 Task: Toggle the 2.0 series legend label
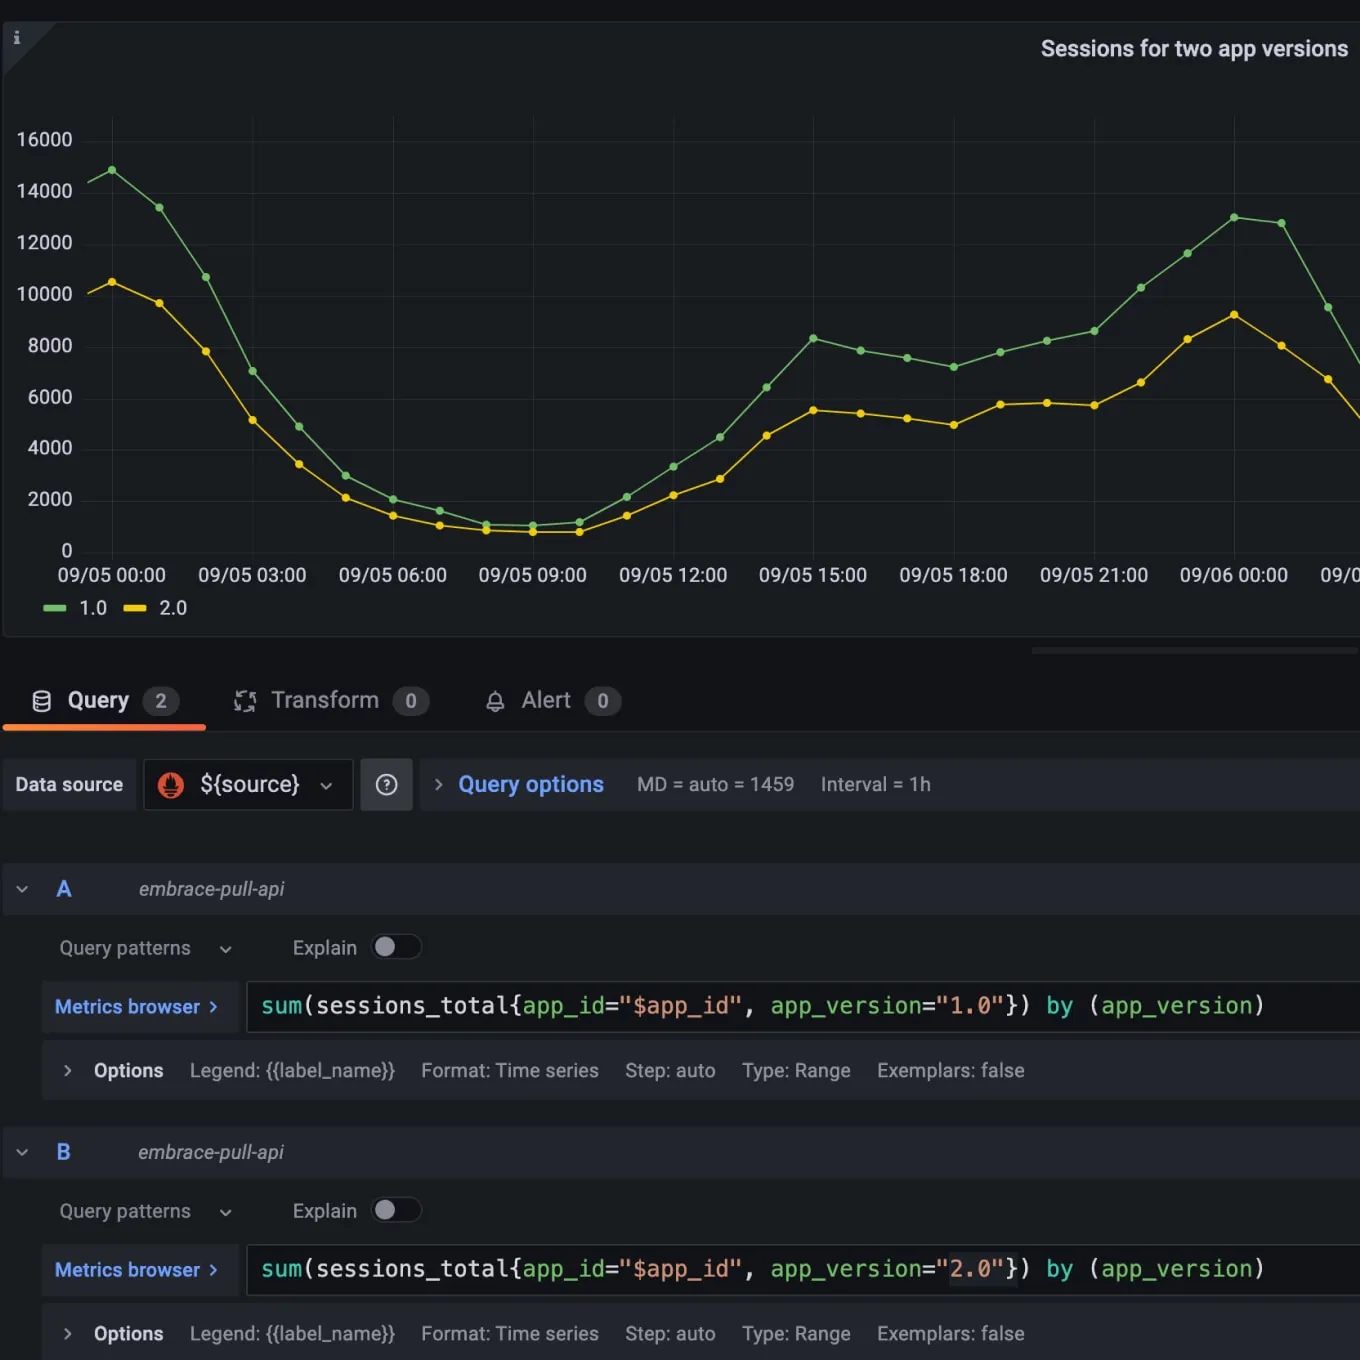[x=173, y=608]
